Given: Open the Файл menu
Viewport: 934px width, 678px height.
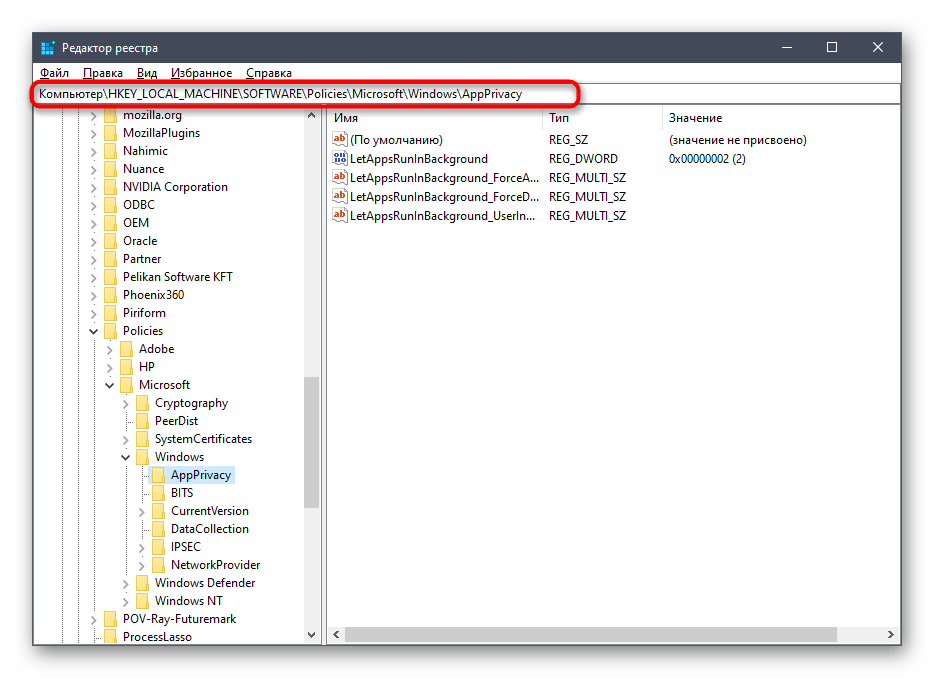Looking at the screenshot, I should pos(54,73).
